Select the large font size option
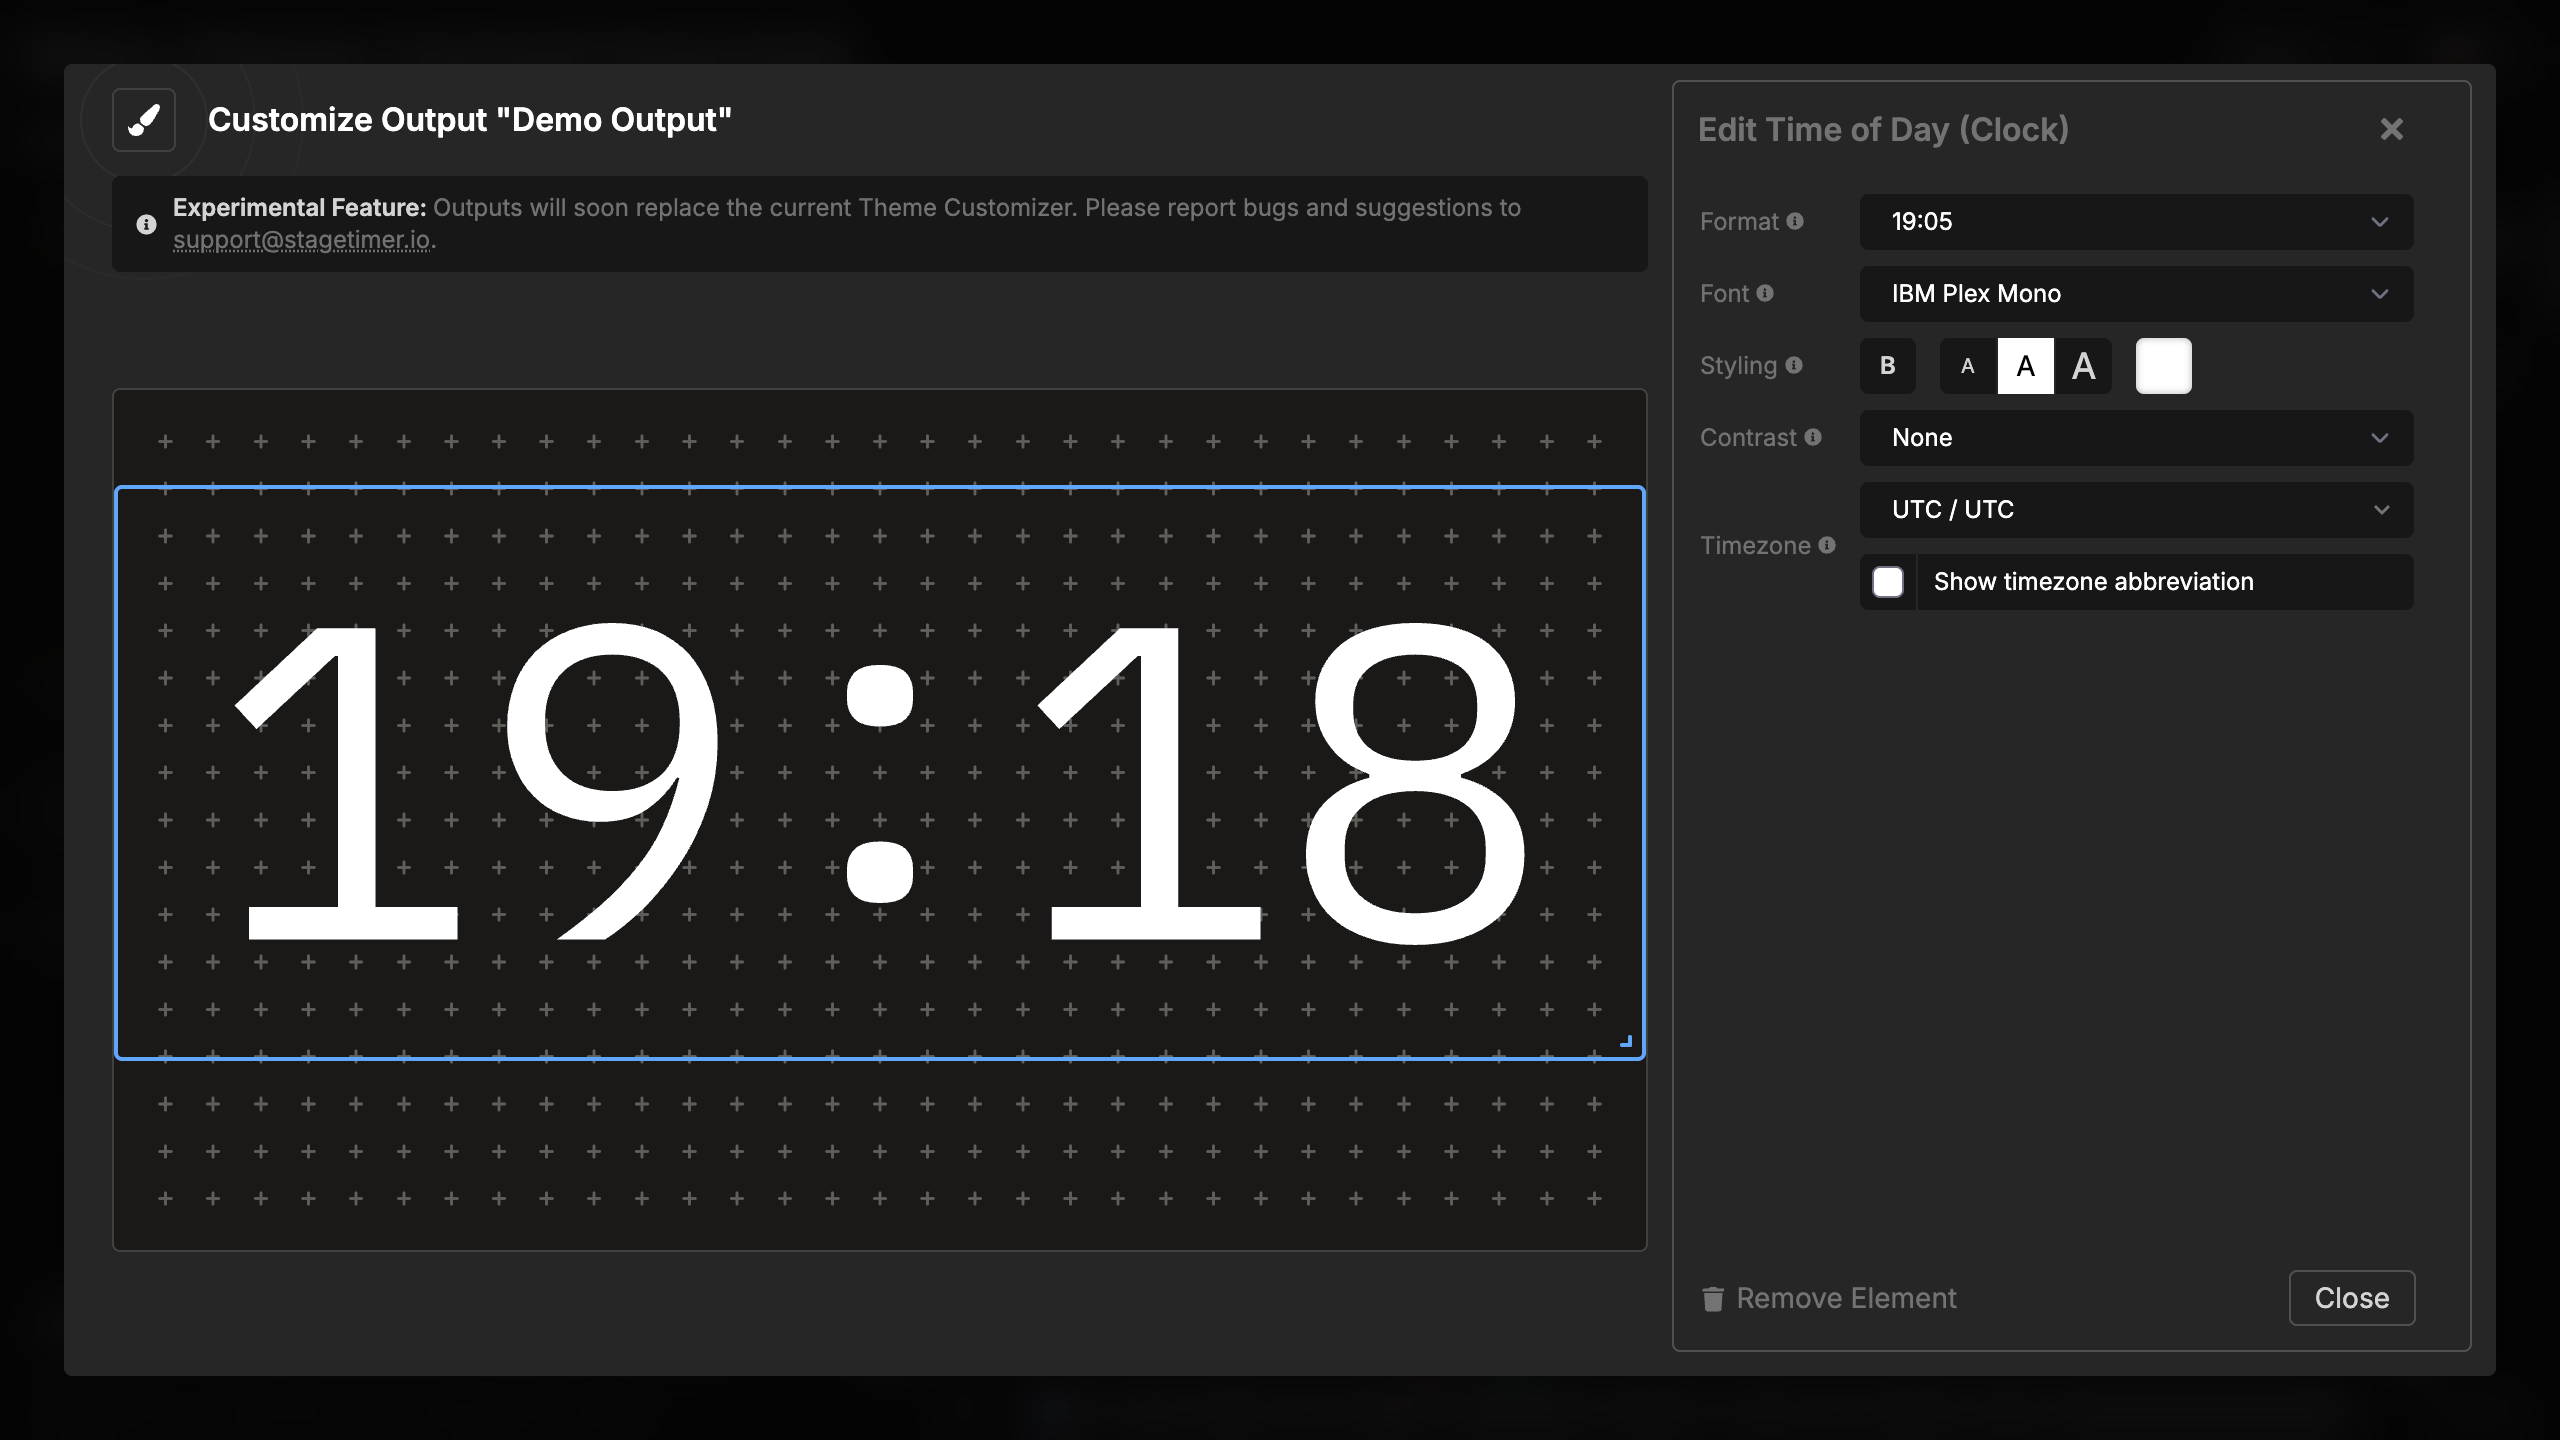 coord(2084,365)
